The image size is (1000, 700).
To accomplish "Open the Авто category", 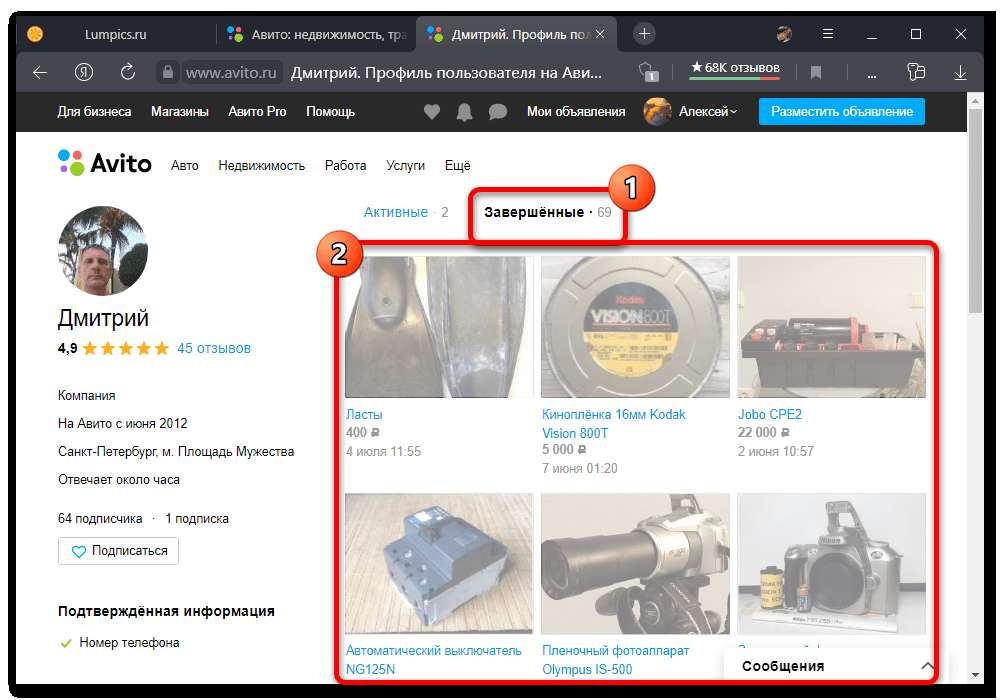I will tap(184, 166).
